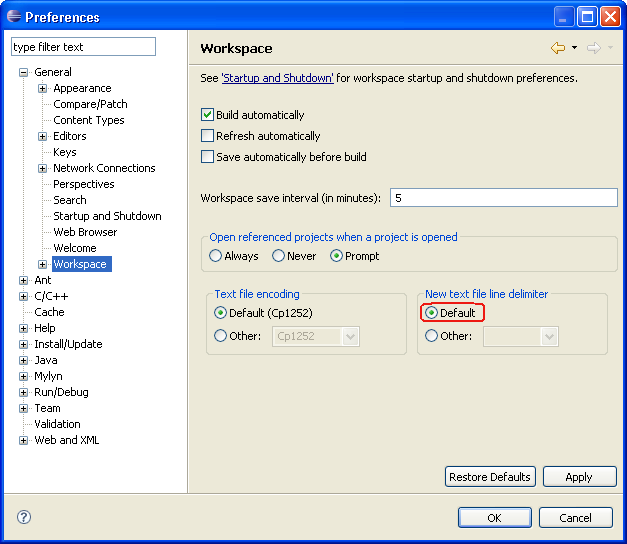
Task: Expand the Run/Debug category
Action: [x=24, y=392]
